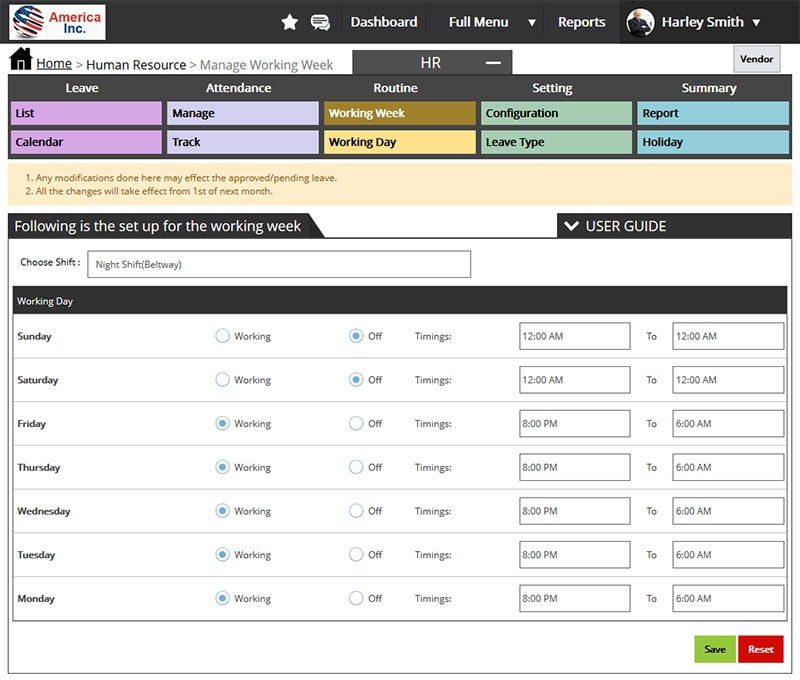Open the Full Menu item
Screen dimensions: 800x680
[479, 22]
